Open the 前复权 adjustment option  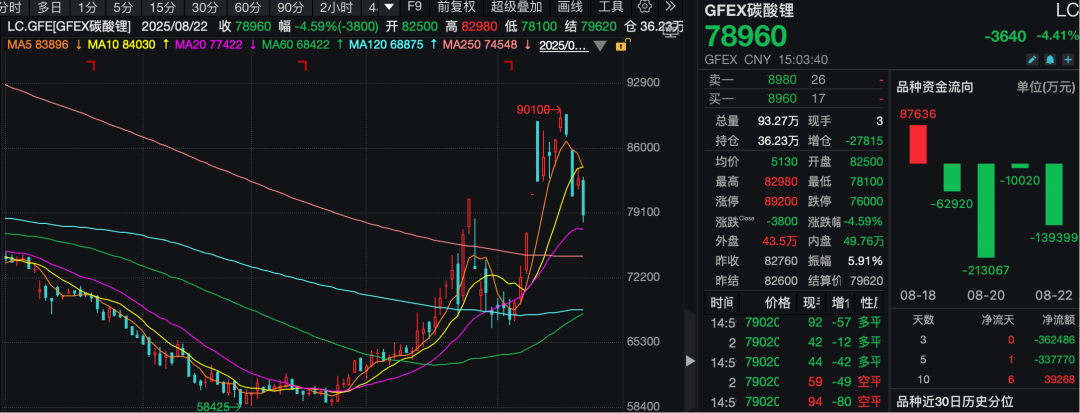coord(457,8)
